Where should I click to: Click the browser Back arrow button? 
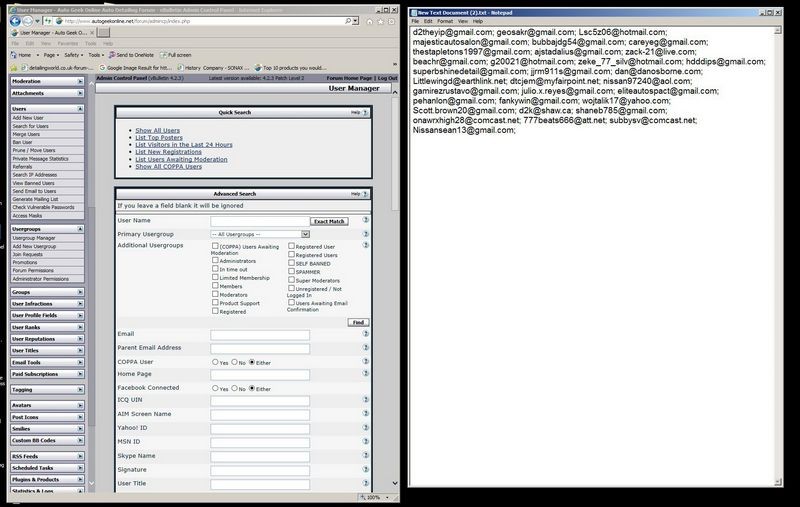[15, 21]
